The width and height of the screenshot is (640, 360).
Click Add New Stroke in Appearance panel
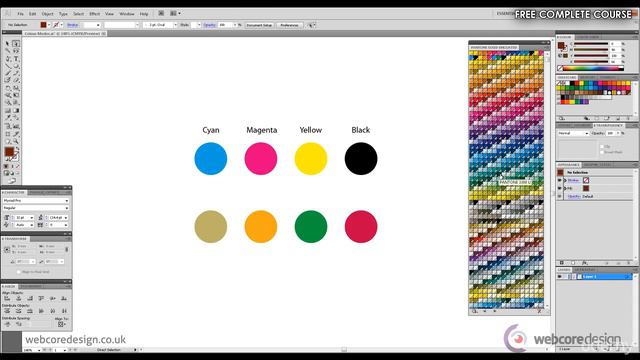click(562, 263)
